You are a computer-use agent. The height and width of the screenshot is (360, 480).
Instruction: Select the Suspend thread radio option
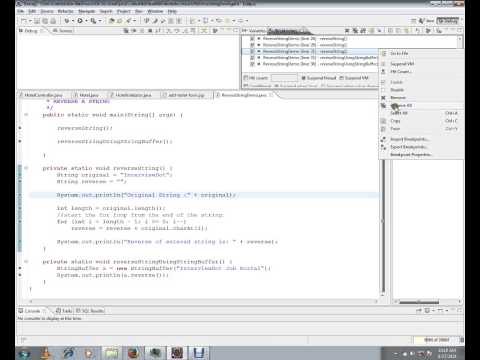(304, 78)
